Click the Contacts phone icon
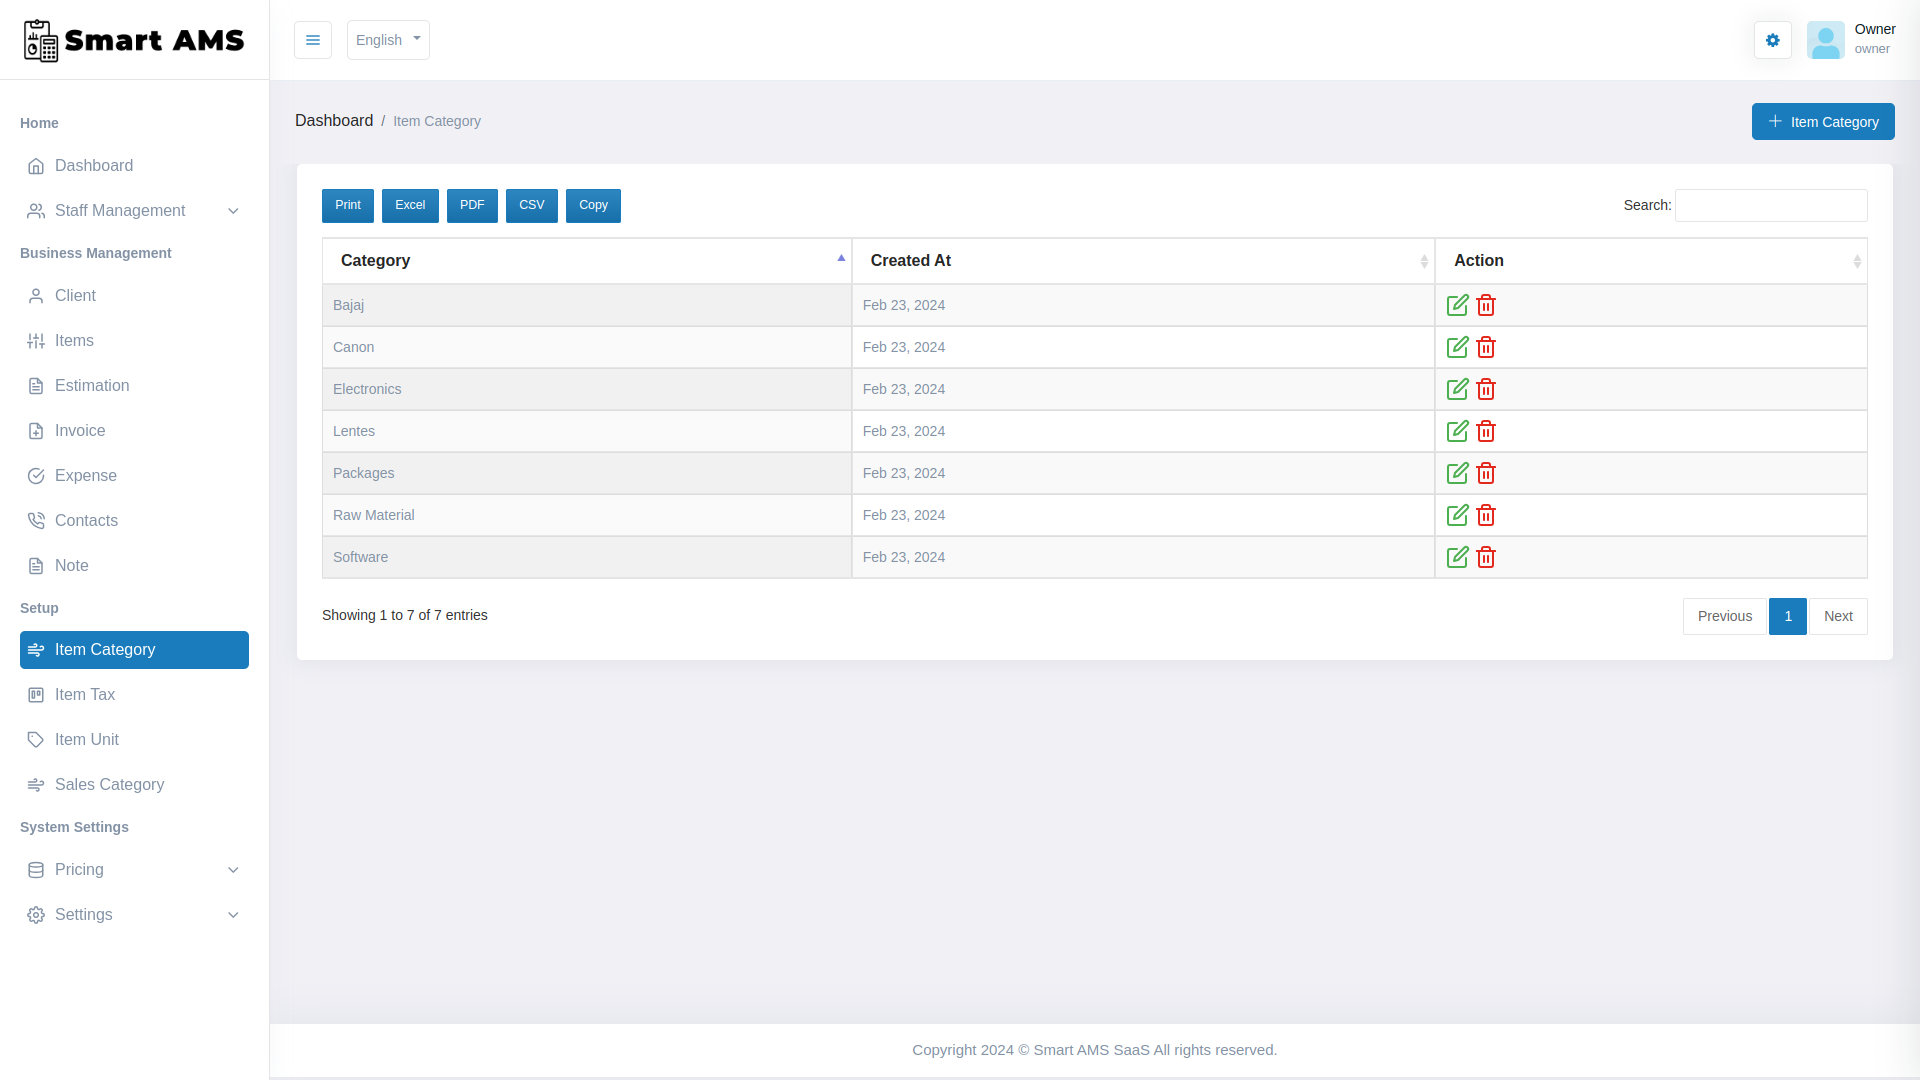The height and width of the screenshot is (1080, 1920). click(36, 520)
